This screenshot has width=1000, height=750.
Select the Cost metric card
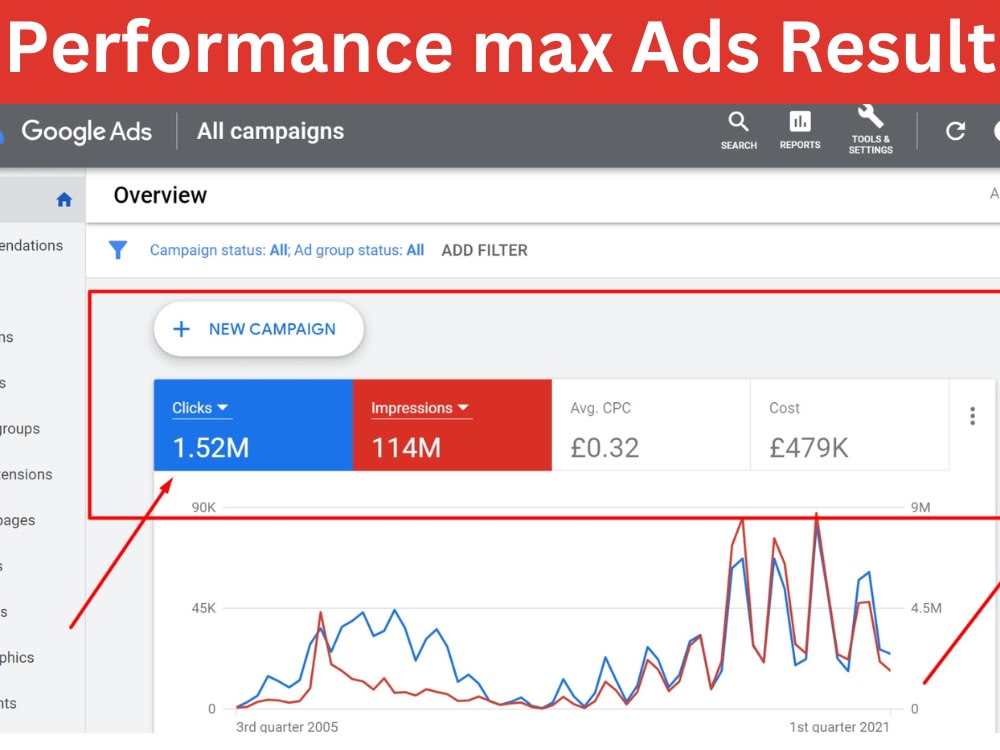pos(849,425)
